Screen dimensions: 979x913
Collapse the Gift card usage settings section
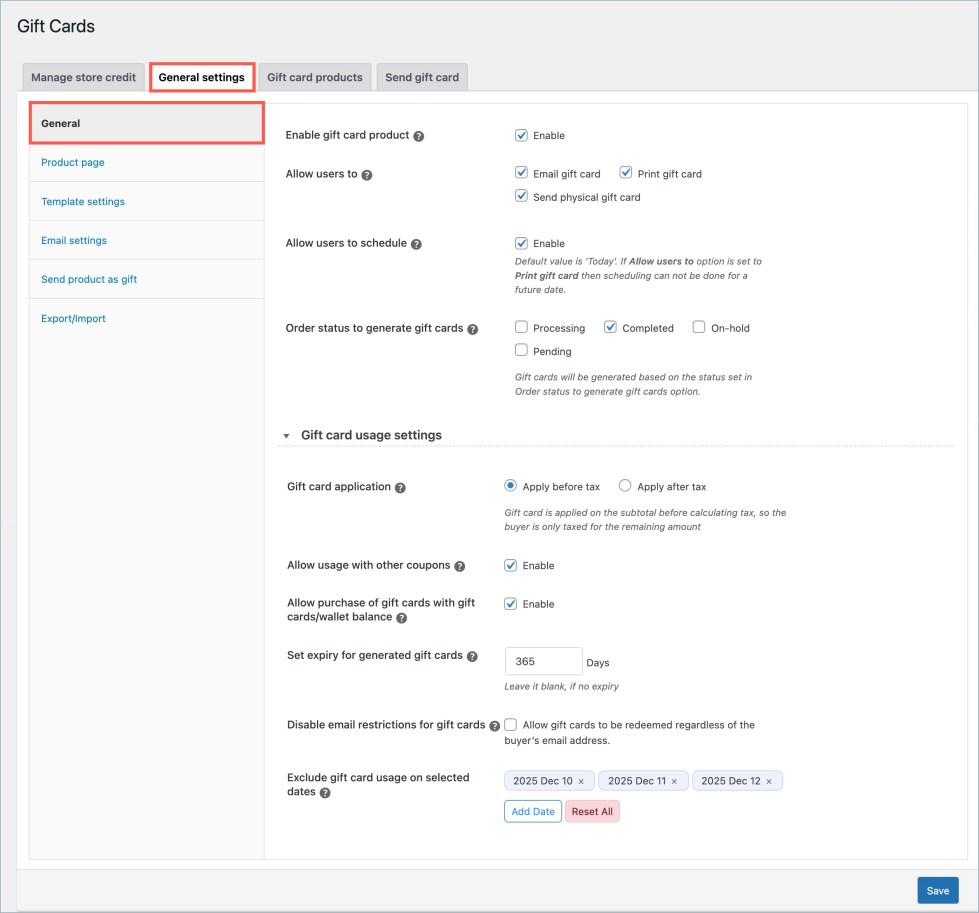coord(287,436)
